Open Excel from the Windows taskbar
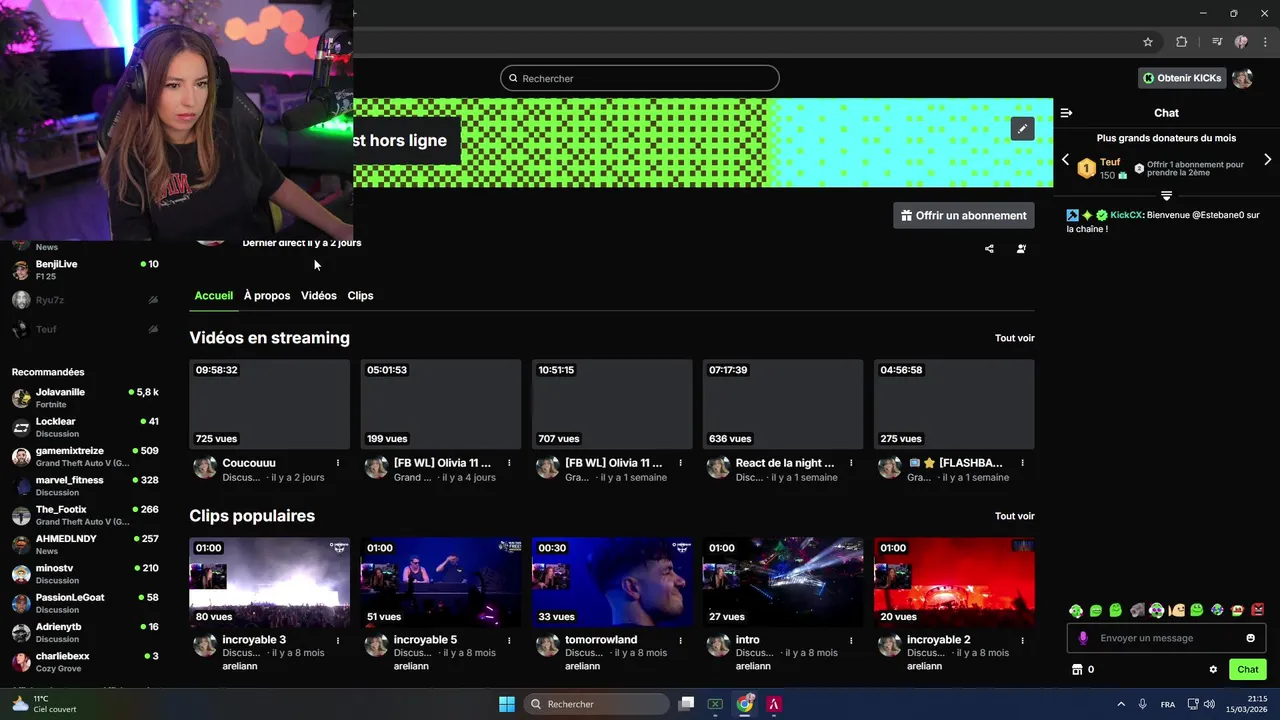 [715, 704]
